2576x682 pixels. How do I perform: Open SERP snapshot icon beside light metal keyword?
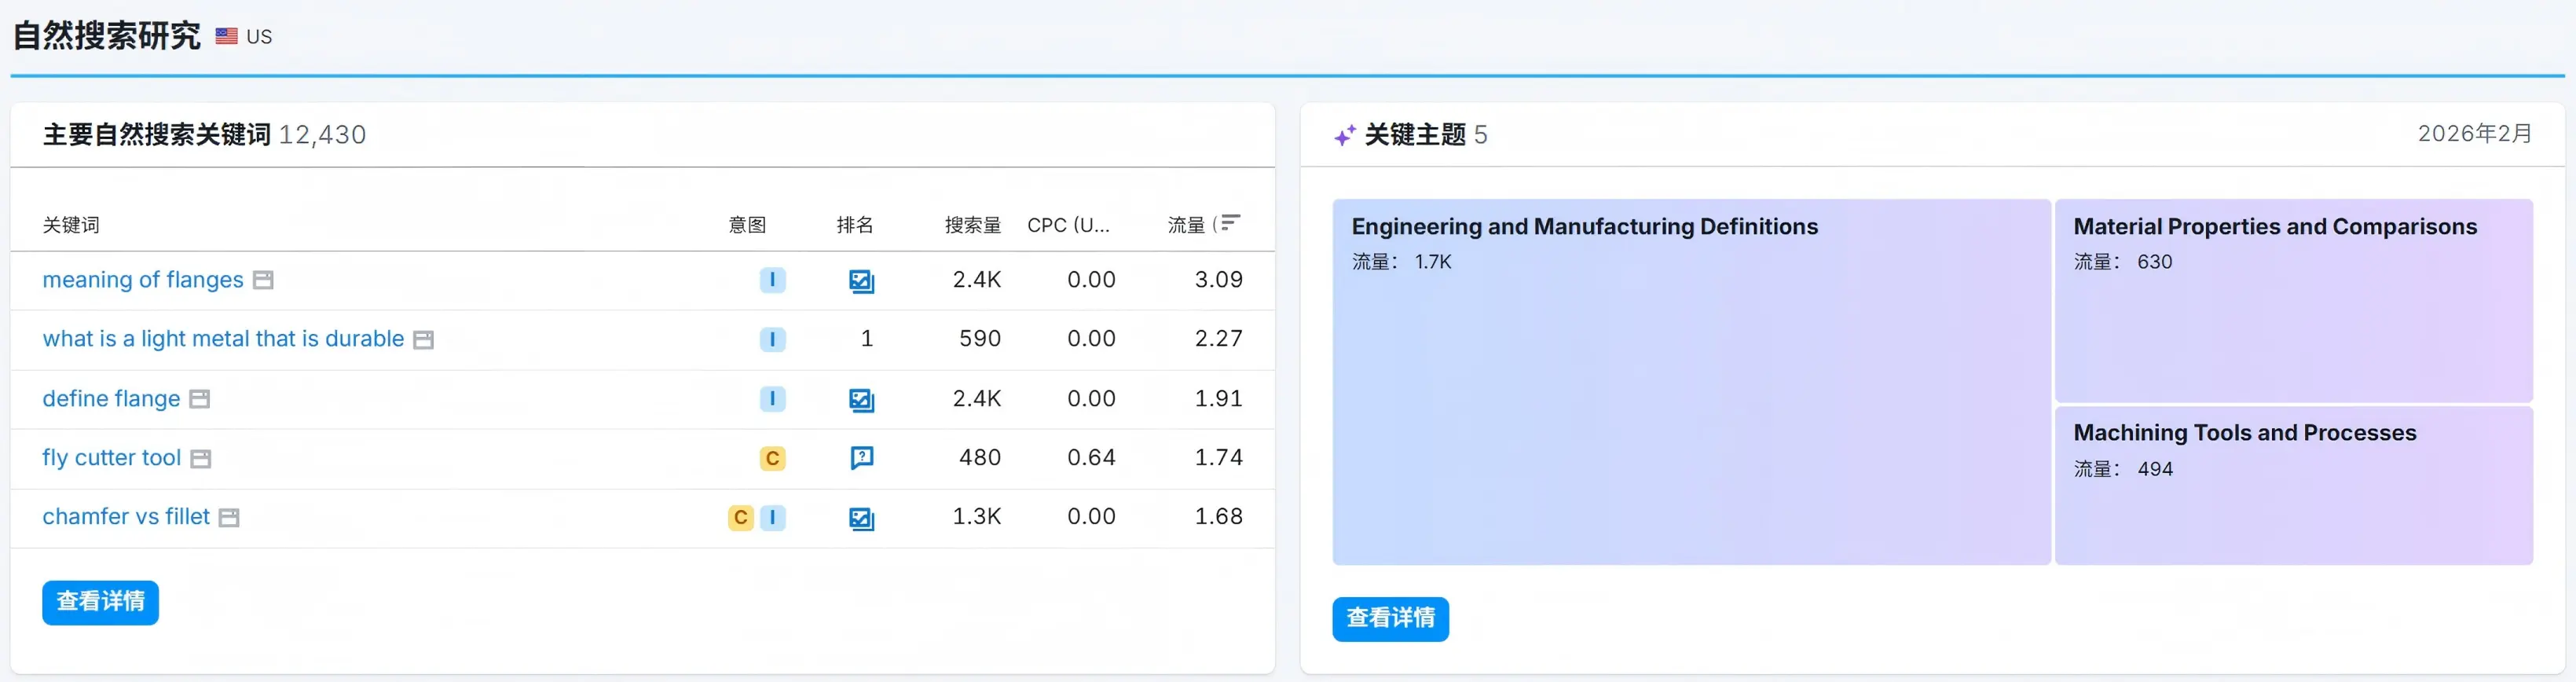click(424, 340)
